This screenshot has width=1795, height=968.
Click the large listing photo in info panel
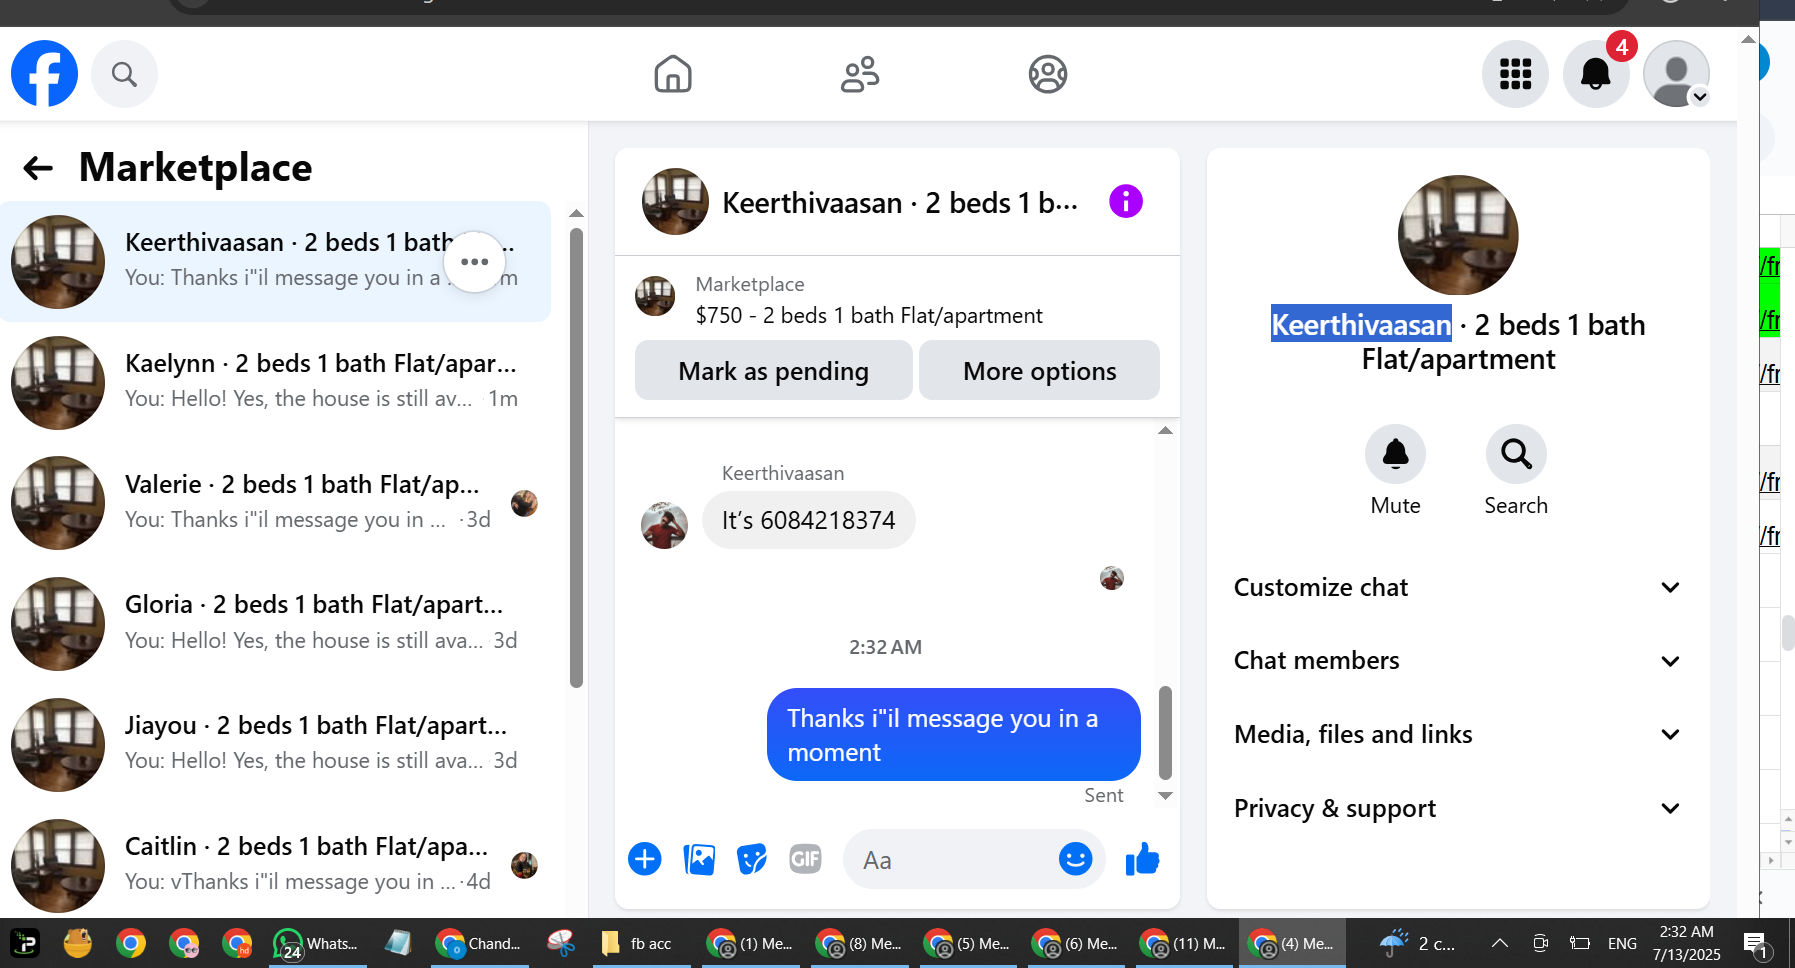point(1458,236)
